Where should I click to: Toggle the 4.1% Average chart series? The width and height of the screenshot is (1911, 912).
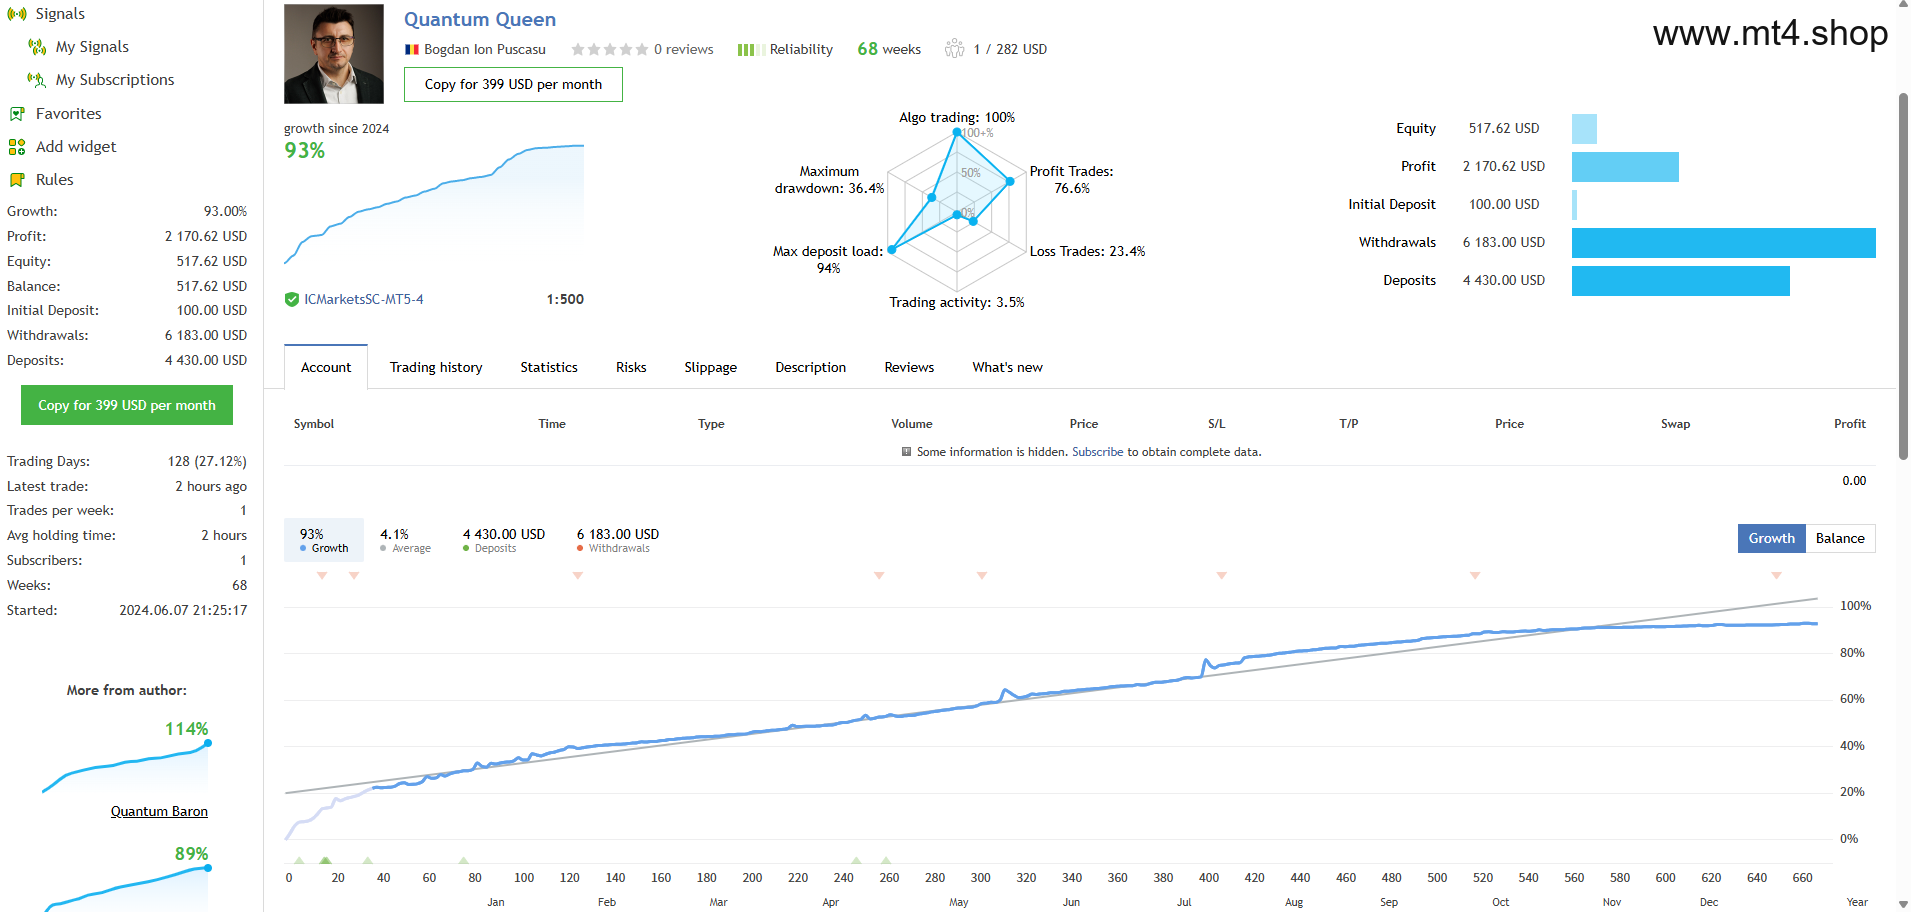click(405, 540)
